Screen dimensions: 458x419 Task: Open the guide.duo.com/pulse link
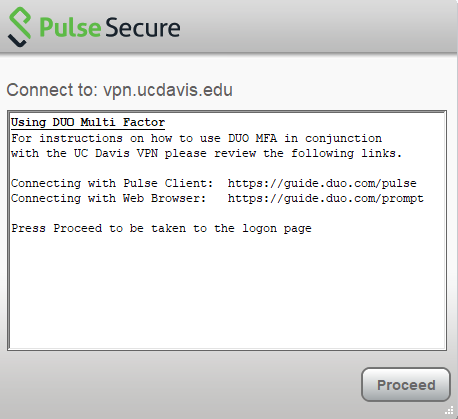click(322, 183)
